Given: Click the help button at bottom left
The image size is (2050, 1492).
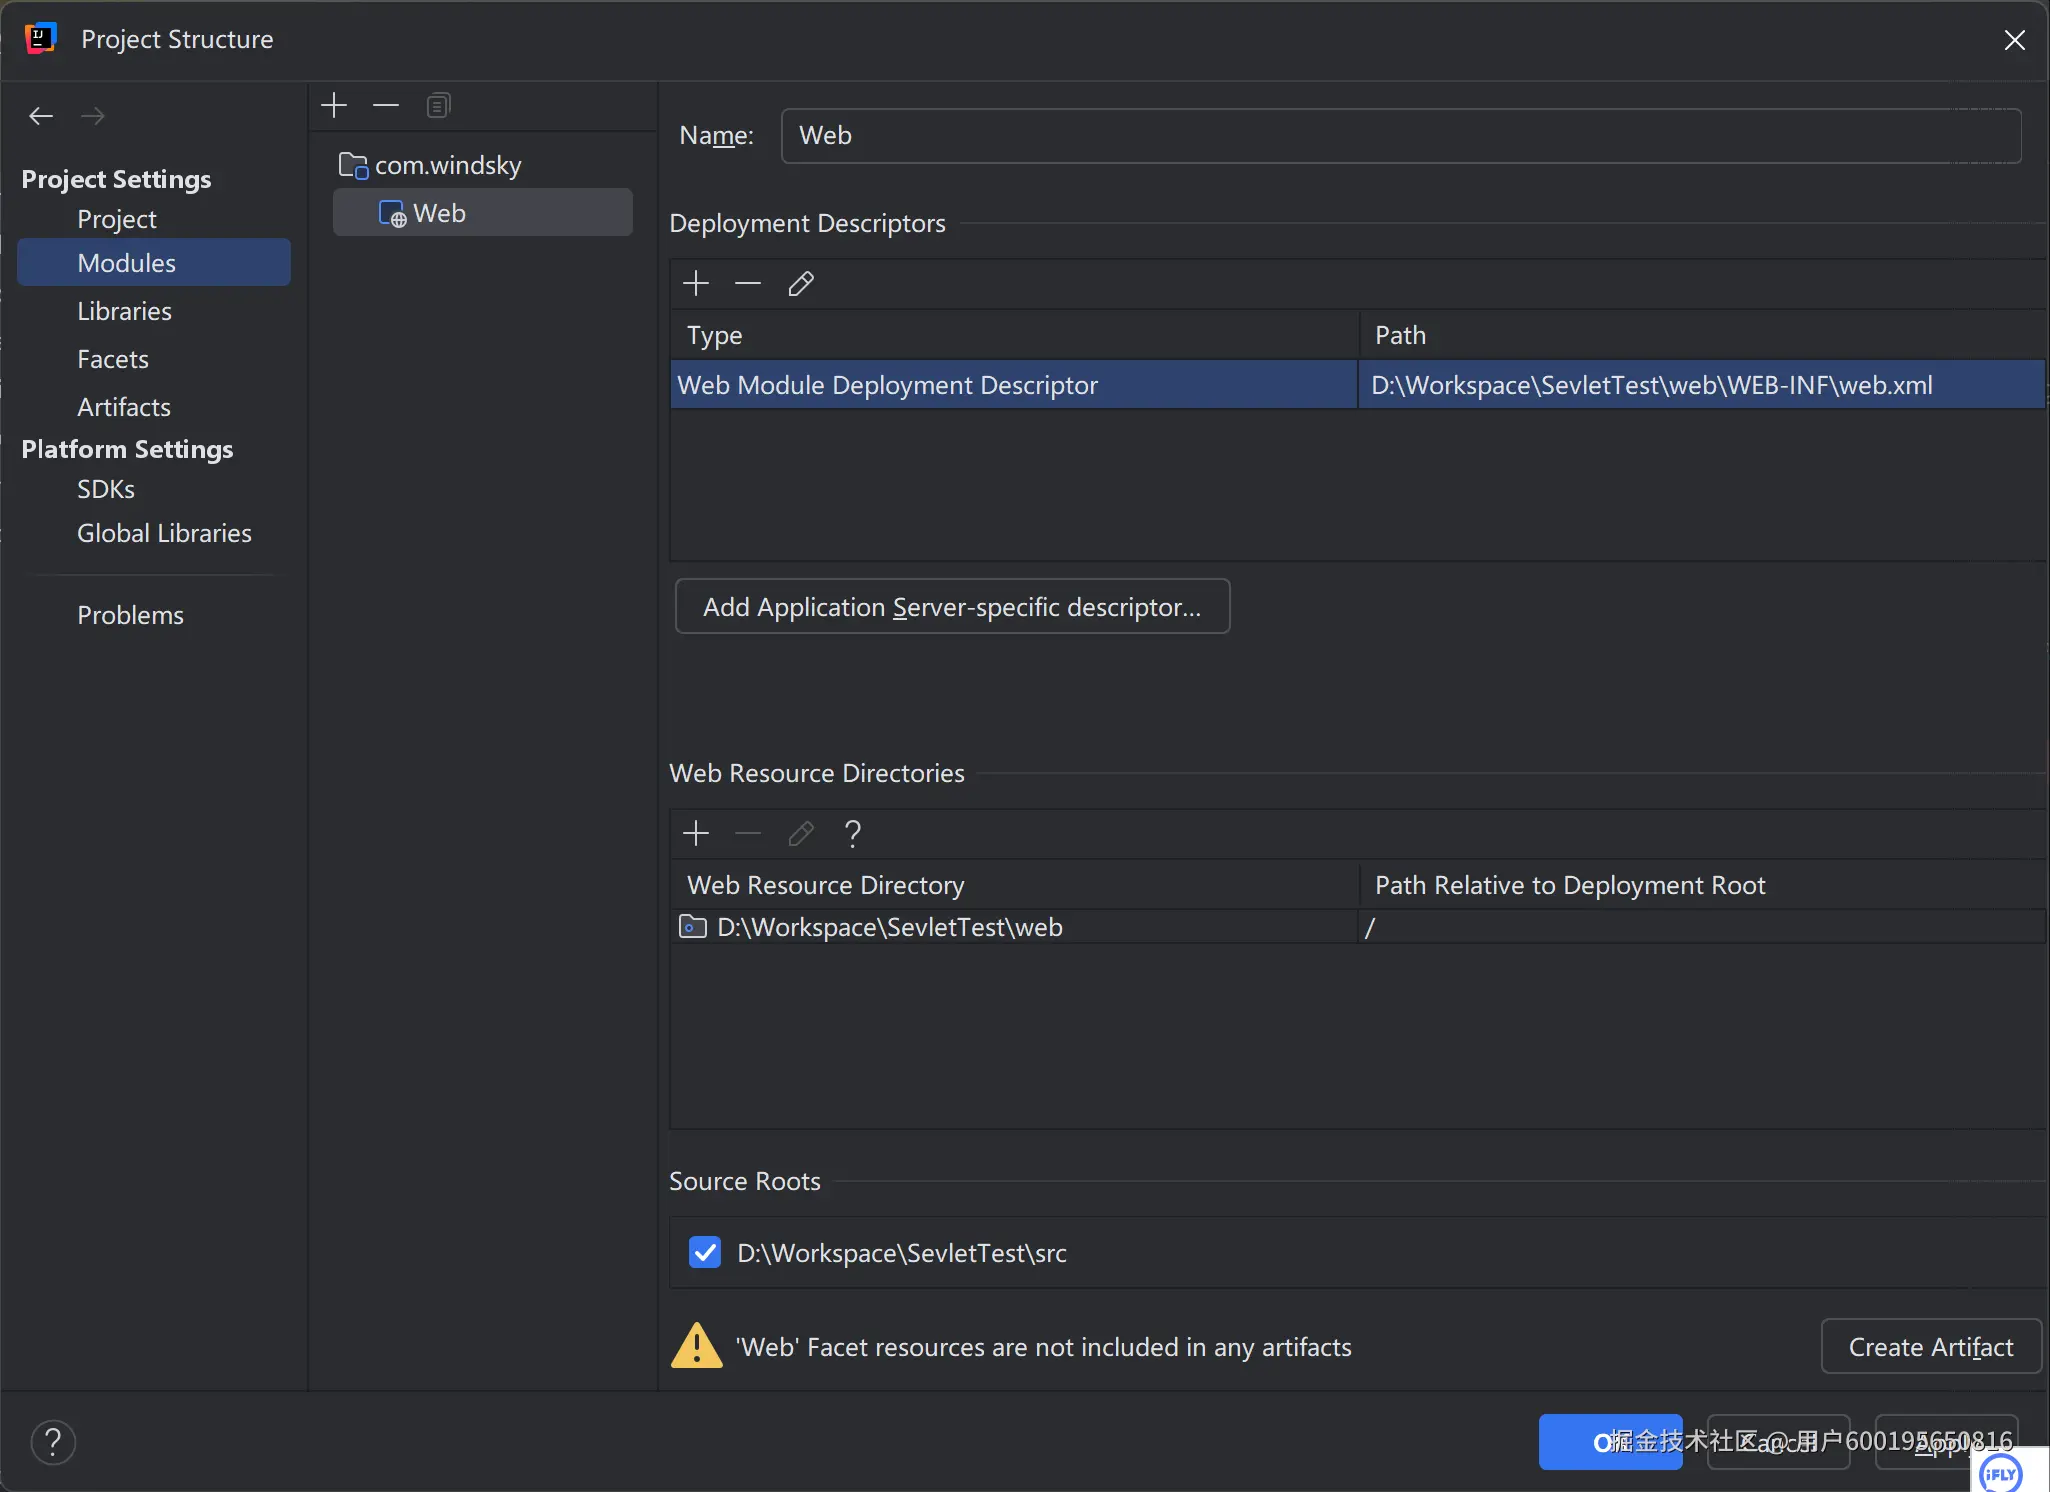Looking at the screenshot, I should click(x=53, y=1442).
